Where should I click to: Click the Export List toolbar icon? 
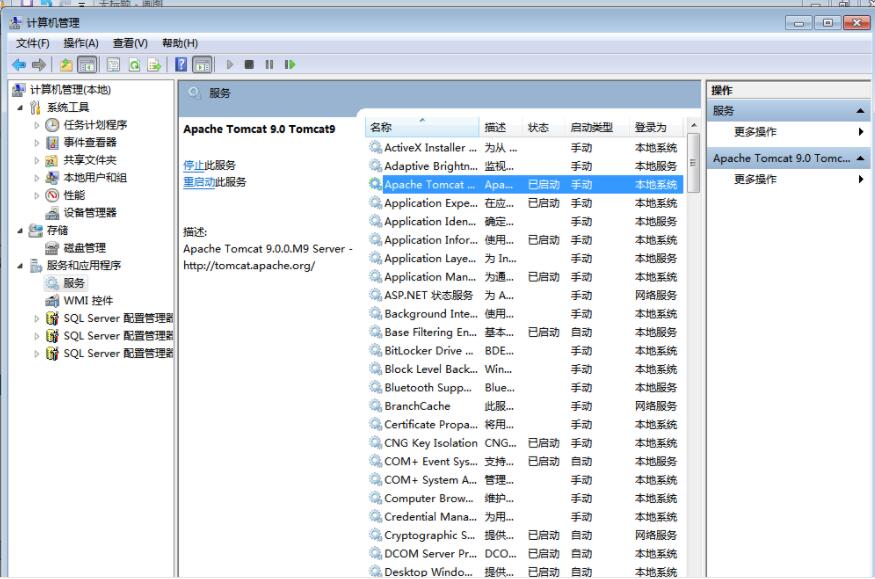(x=154, y=65)
